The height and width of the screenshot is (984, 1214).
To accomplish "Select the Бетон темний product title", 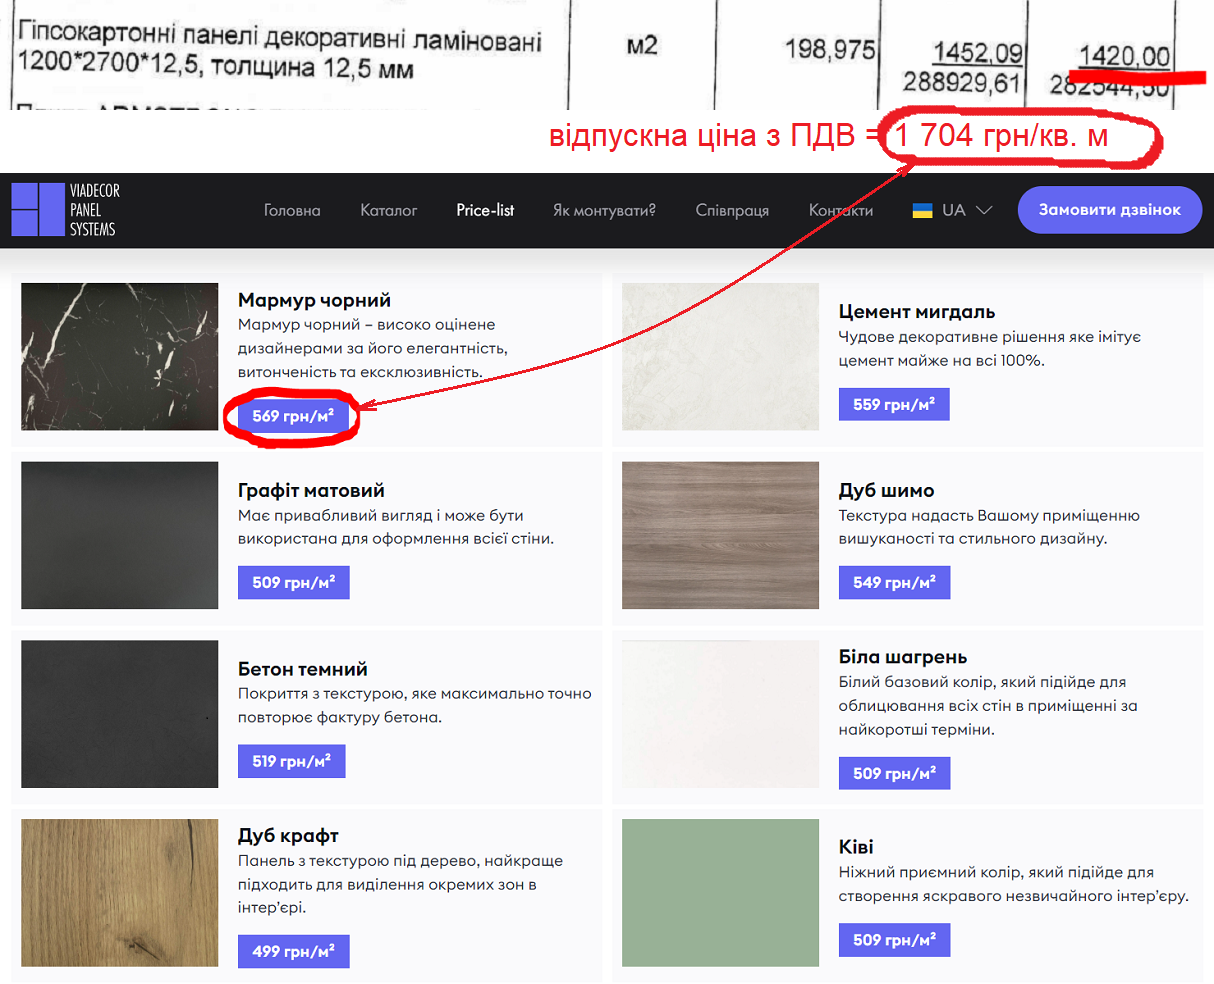I will pos(302,669).
